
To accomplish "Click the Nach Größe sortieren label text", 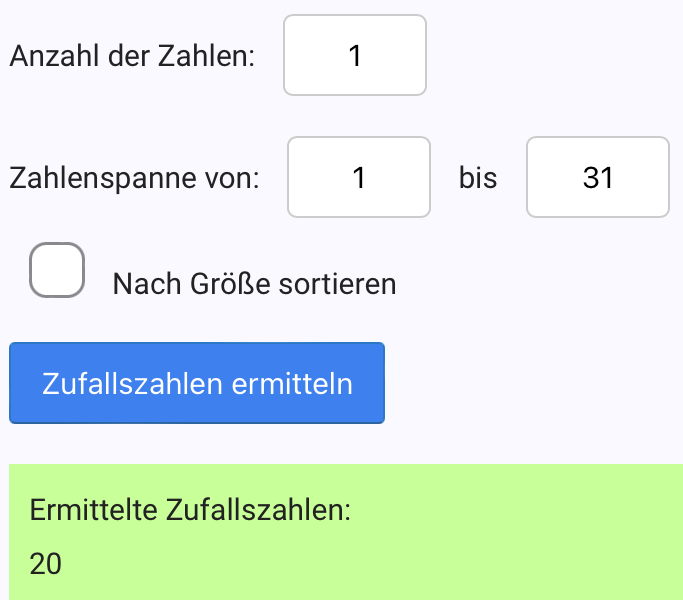I will pyautogui.click(x=255, y=285).
